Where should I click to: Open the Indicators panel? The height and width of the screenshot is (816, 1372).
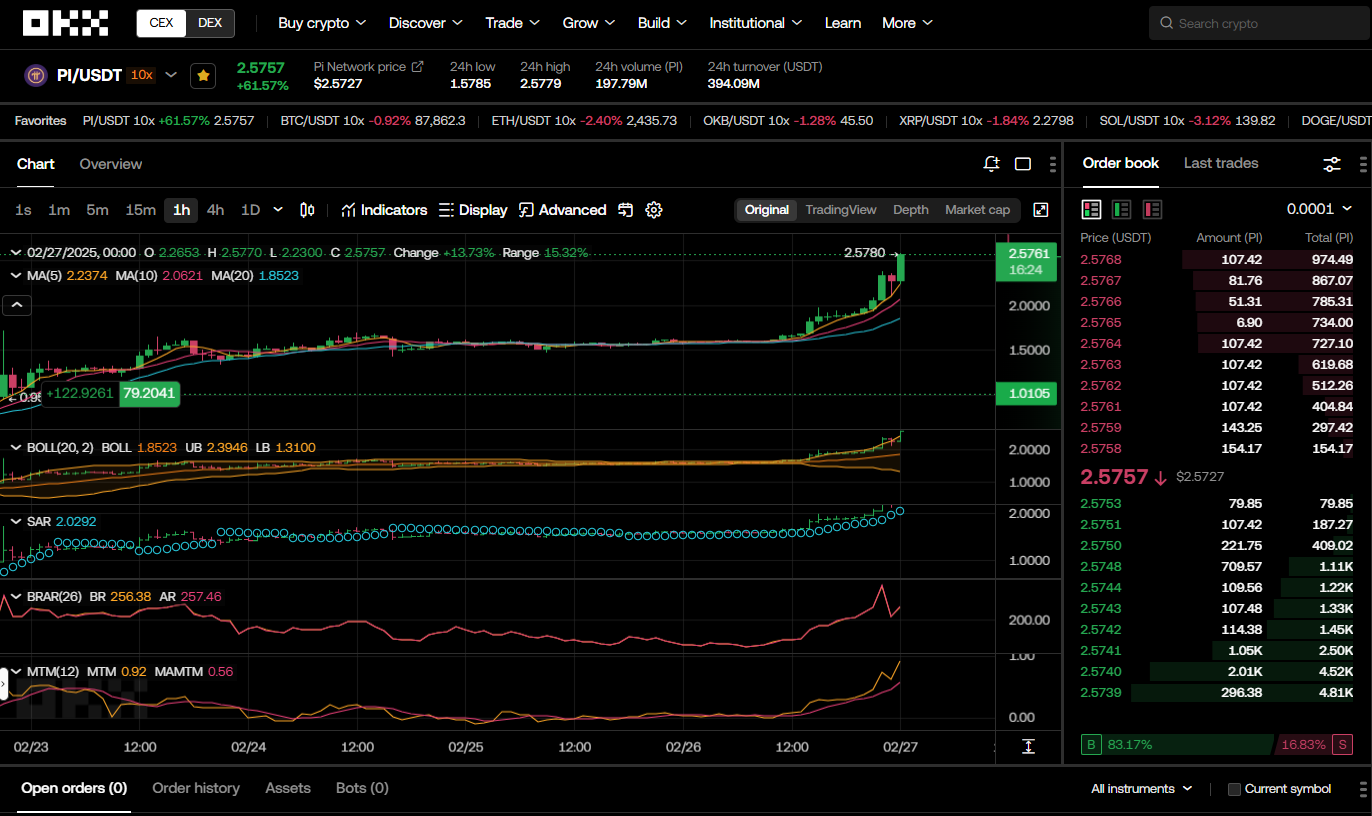click(x=384, y=210)
